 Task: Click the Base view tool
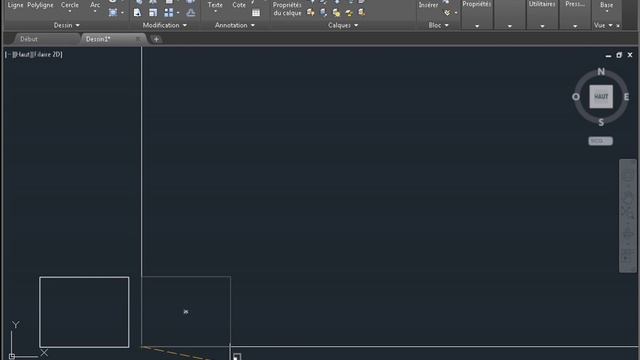pyautogui.click(x=607, y=5)
